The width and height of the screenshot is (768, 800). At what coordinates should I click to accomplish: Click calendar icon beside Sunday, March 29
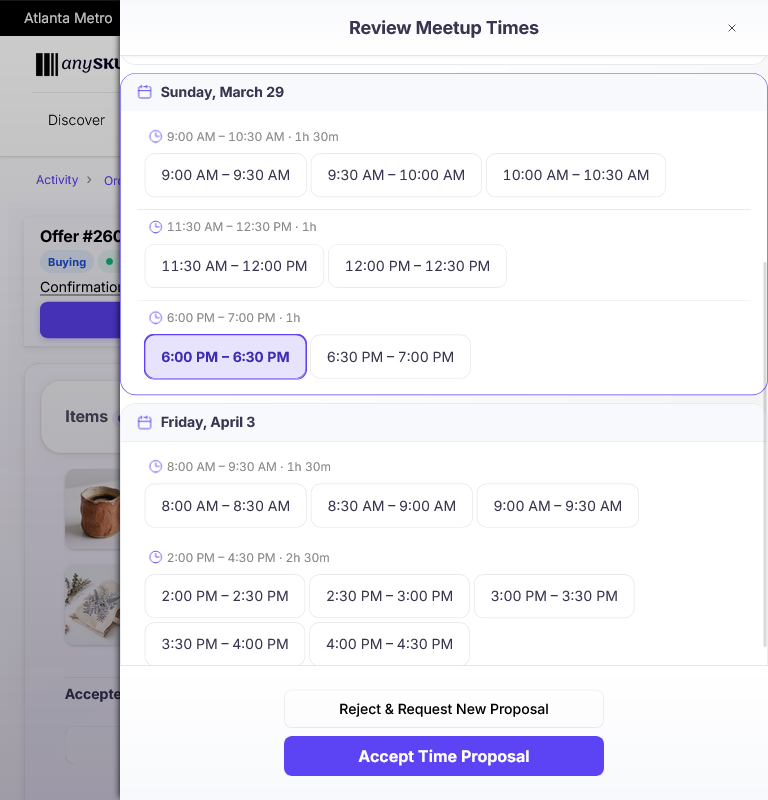coord(145,92)
